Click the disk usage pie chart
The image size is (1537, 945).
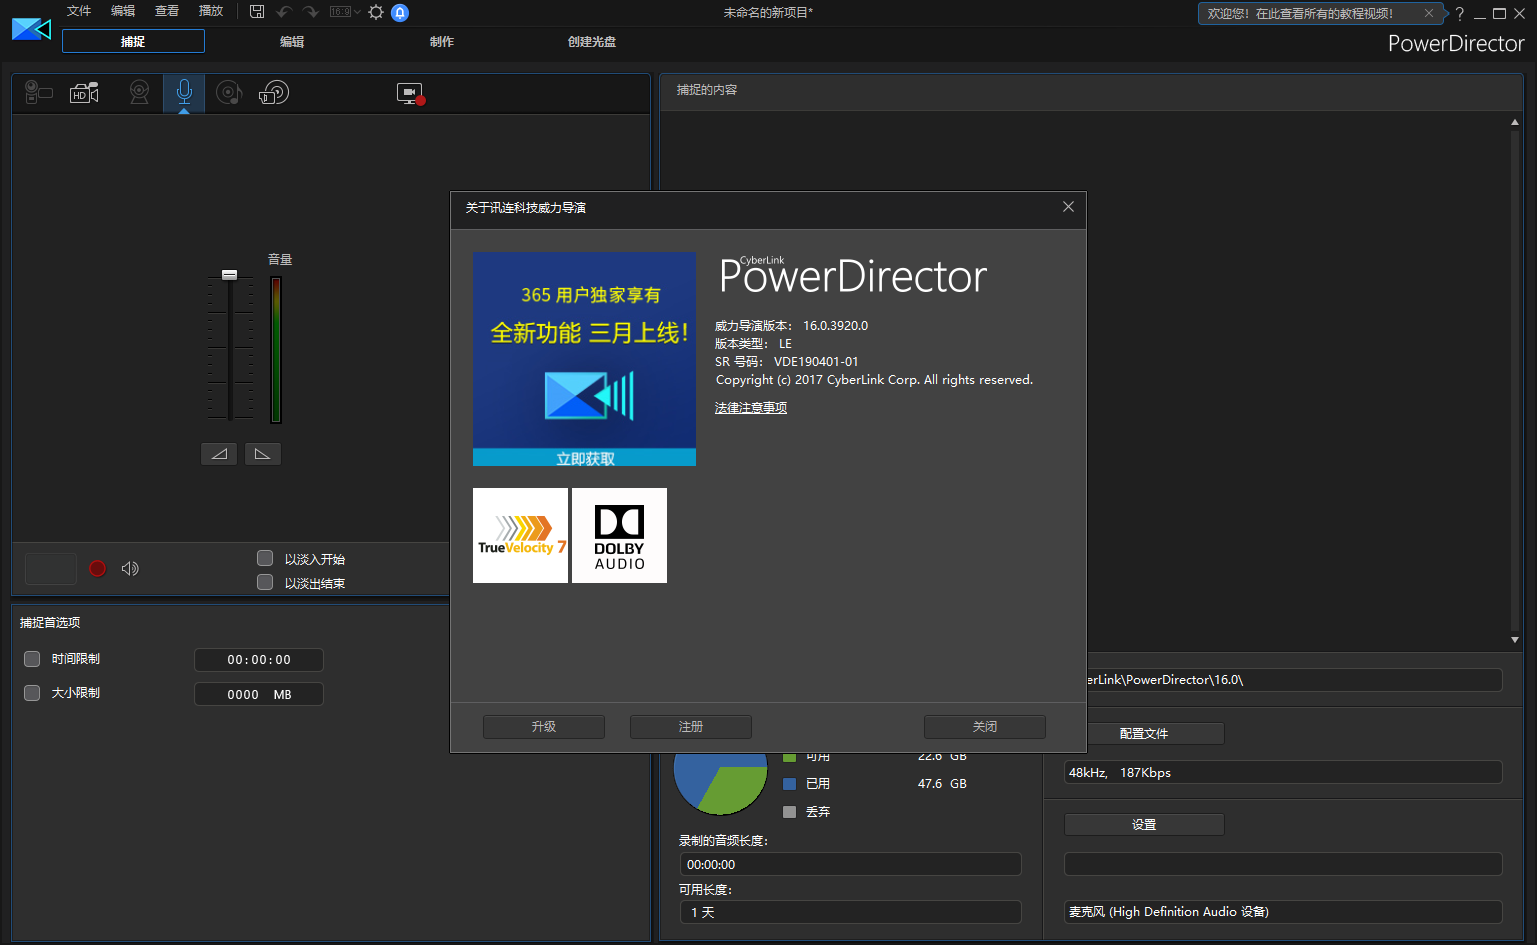click(x=721, y=783)
